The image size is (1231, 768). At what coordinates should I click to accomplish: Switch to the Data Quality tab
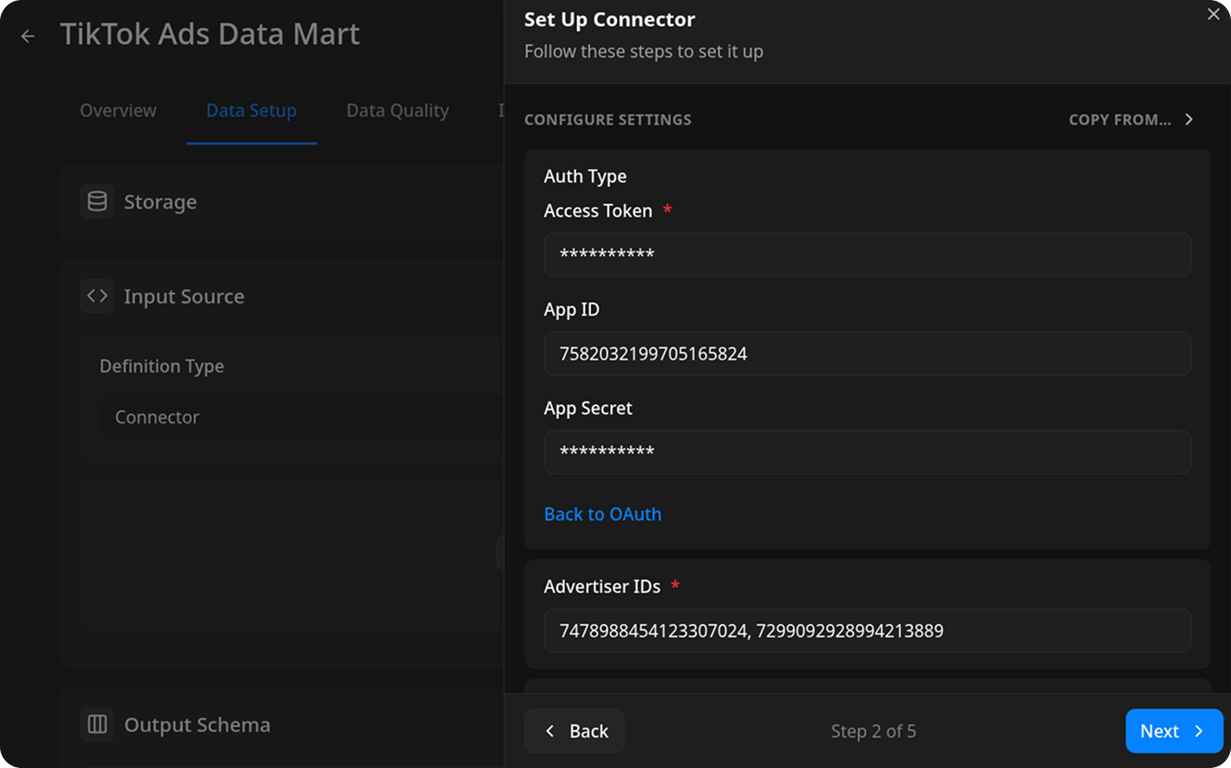pos(397,110)
